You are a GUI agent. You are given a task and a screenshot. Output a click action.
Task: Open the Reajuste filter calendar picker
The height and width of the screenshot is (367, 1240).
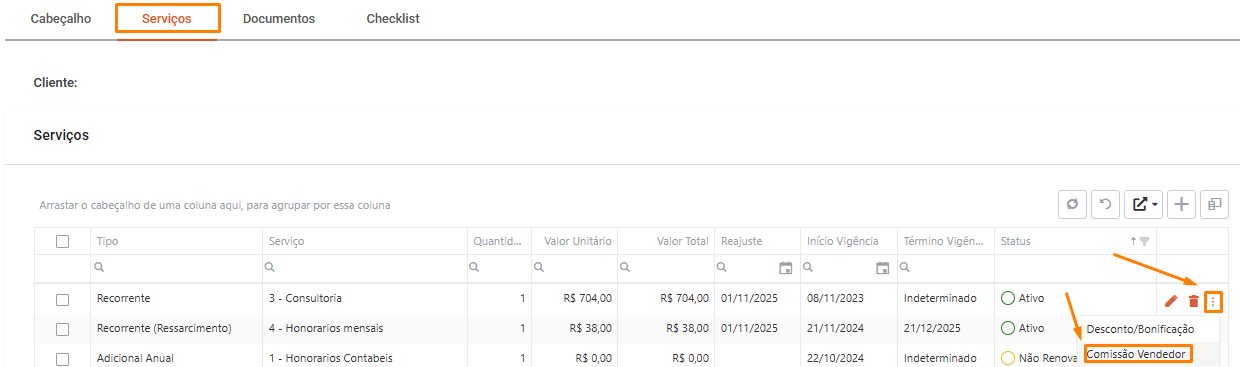tap(785, 268)
